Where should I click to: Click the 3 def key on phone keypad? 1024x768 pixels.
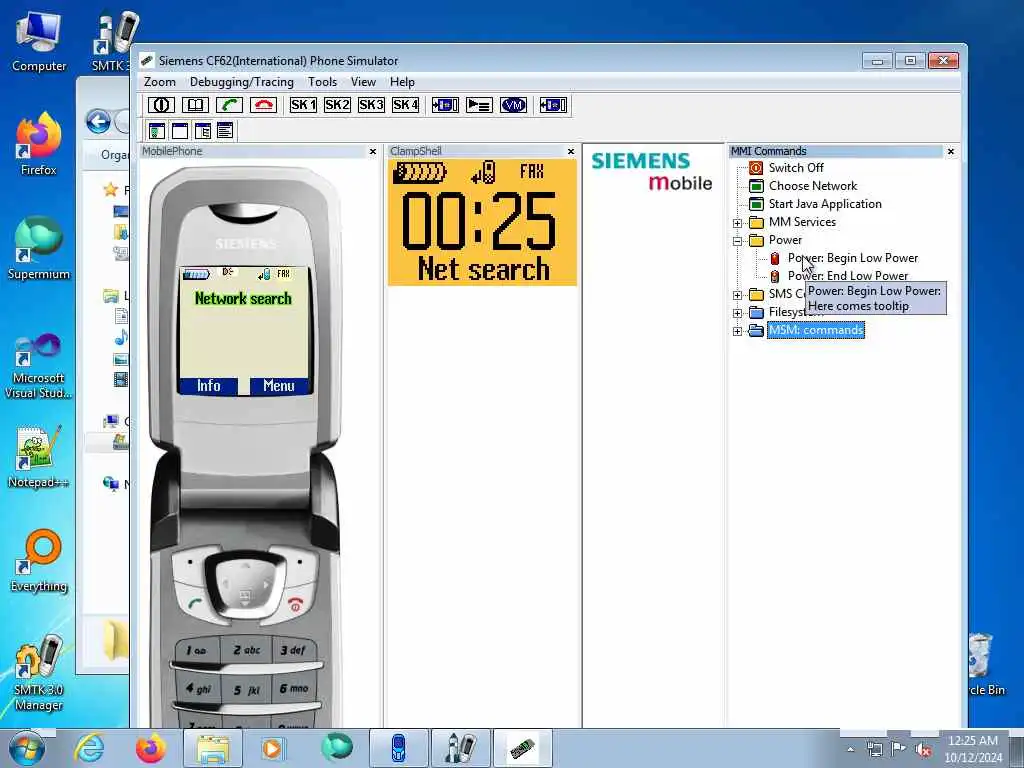293,650
